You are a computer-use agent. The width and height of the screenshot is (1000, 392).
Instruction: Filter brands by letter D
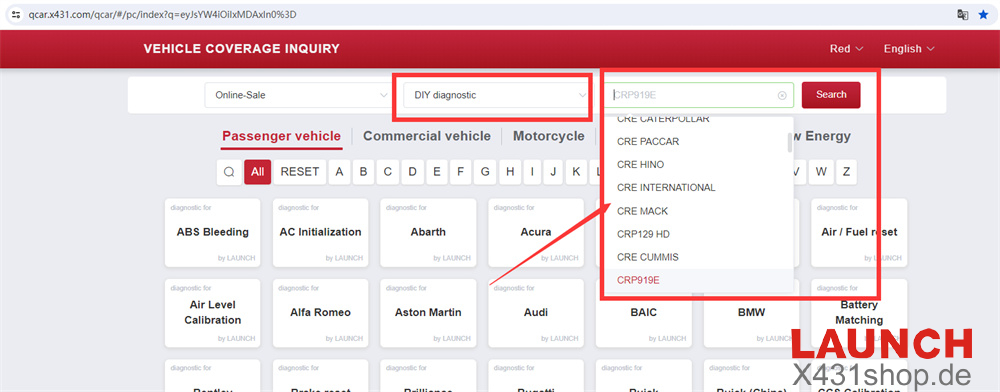tap(412, 172)
